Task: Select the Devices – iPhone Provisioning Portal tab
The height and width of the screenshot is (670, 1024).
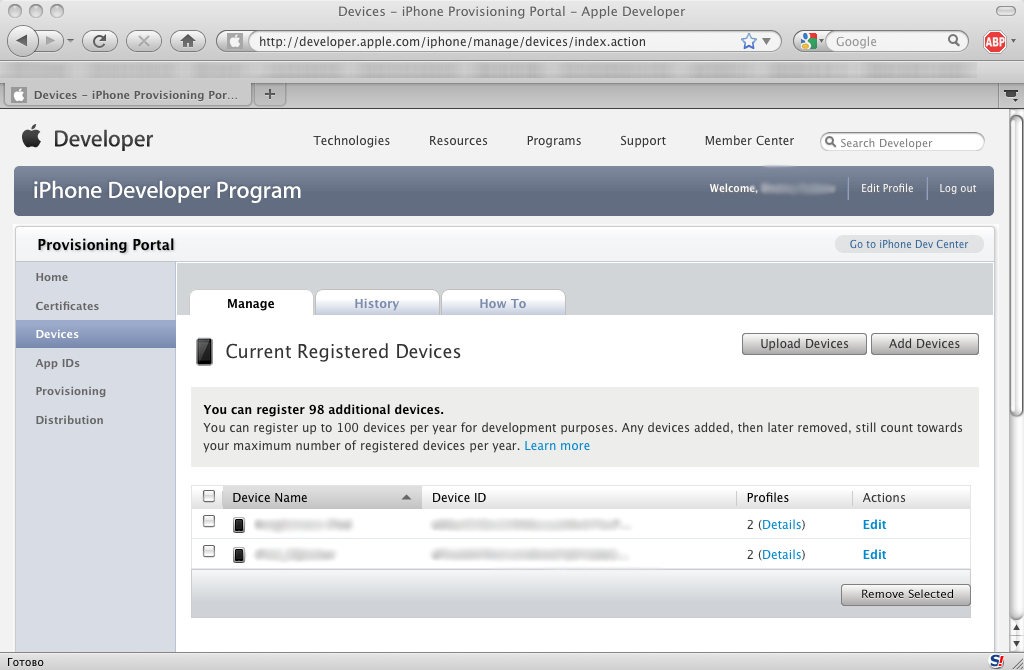Action: pyautogui.click(x=129, y=95)
